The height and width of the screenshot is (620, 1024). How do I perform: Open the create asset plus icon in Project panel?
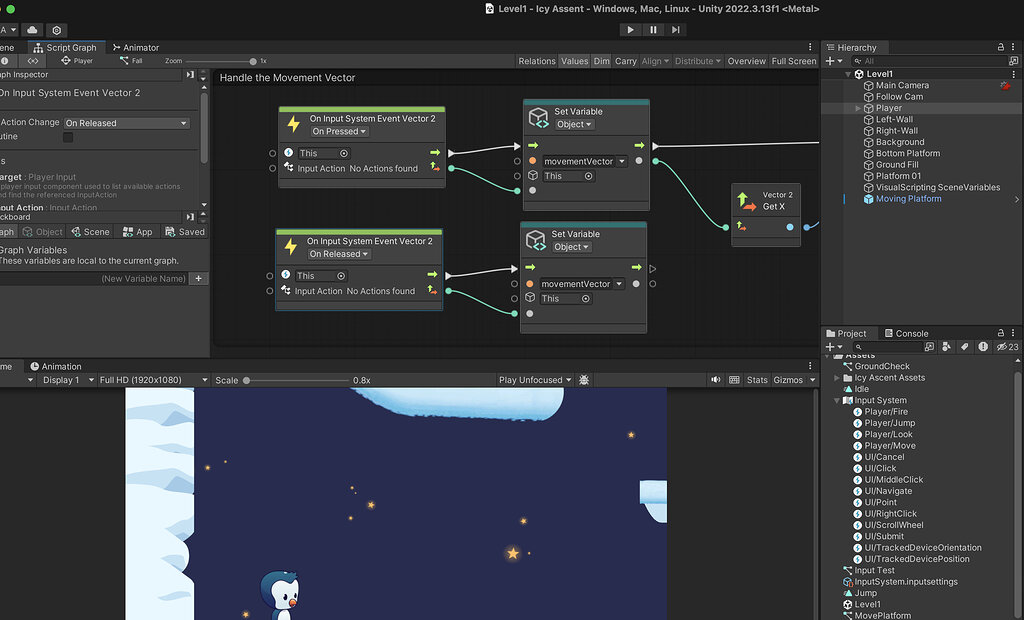(828, 347)
